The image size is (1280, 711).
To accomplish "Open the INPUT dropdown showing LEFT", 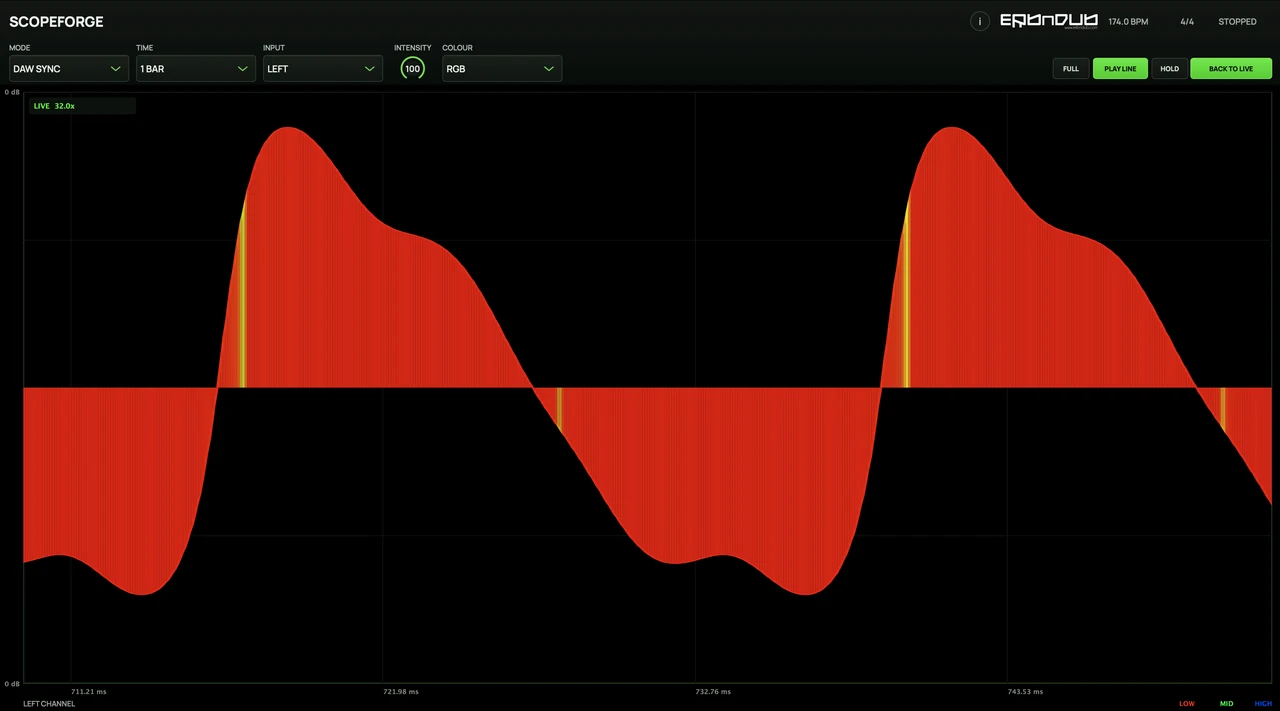I will 322,69.
